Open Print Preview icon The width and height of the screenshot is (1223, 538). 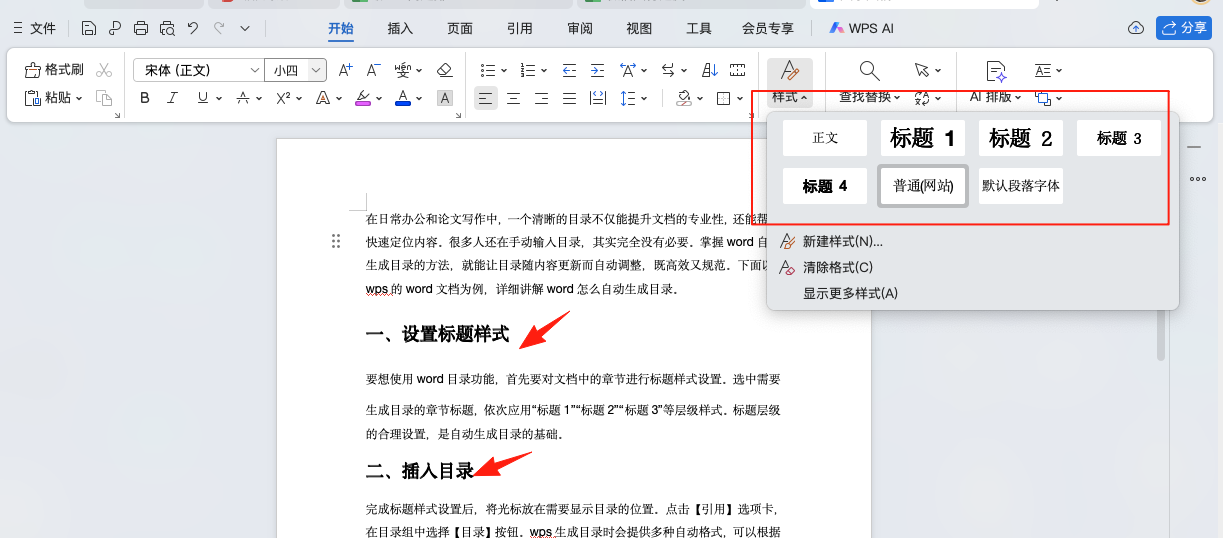click(167, 28)
